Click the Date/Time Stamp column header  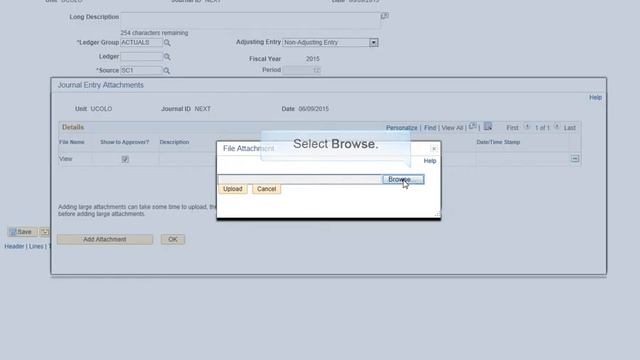498,142
